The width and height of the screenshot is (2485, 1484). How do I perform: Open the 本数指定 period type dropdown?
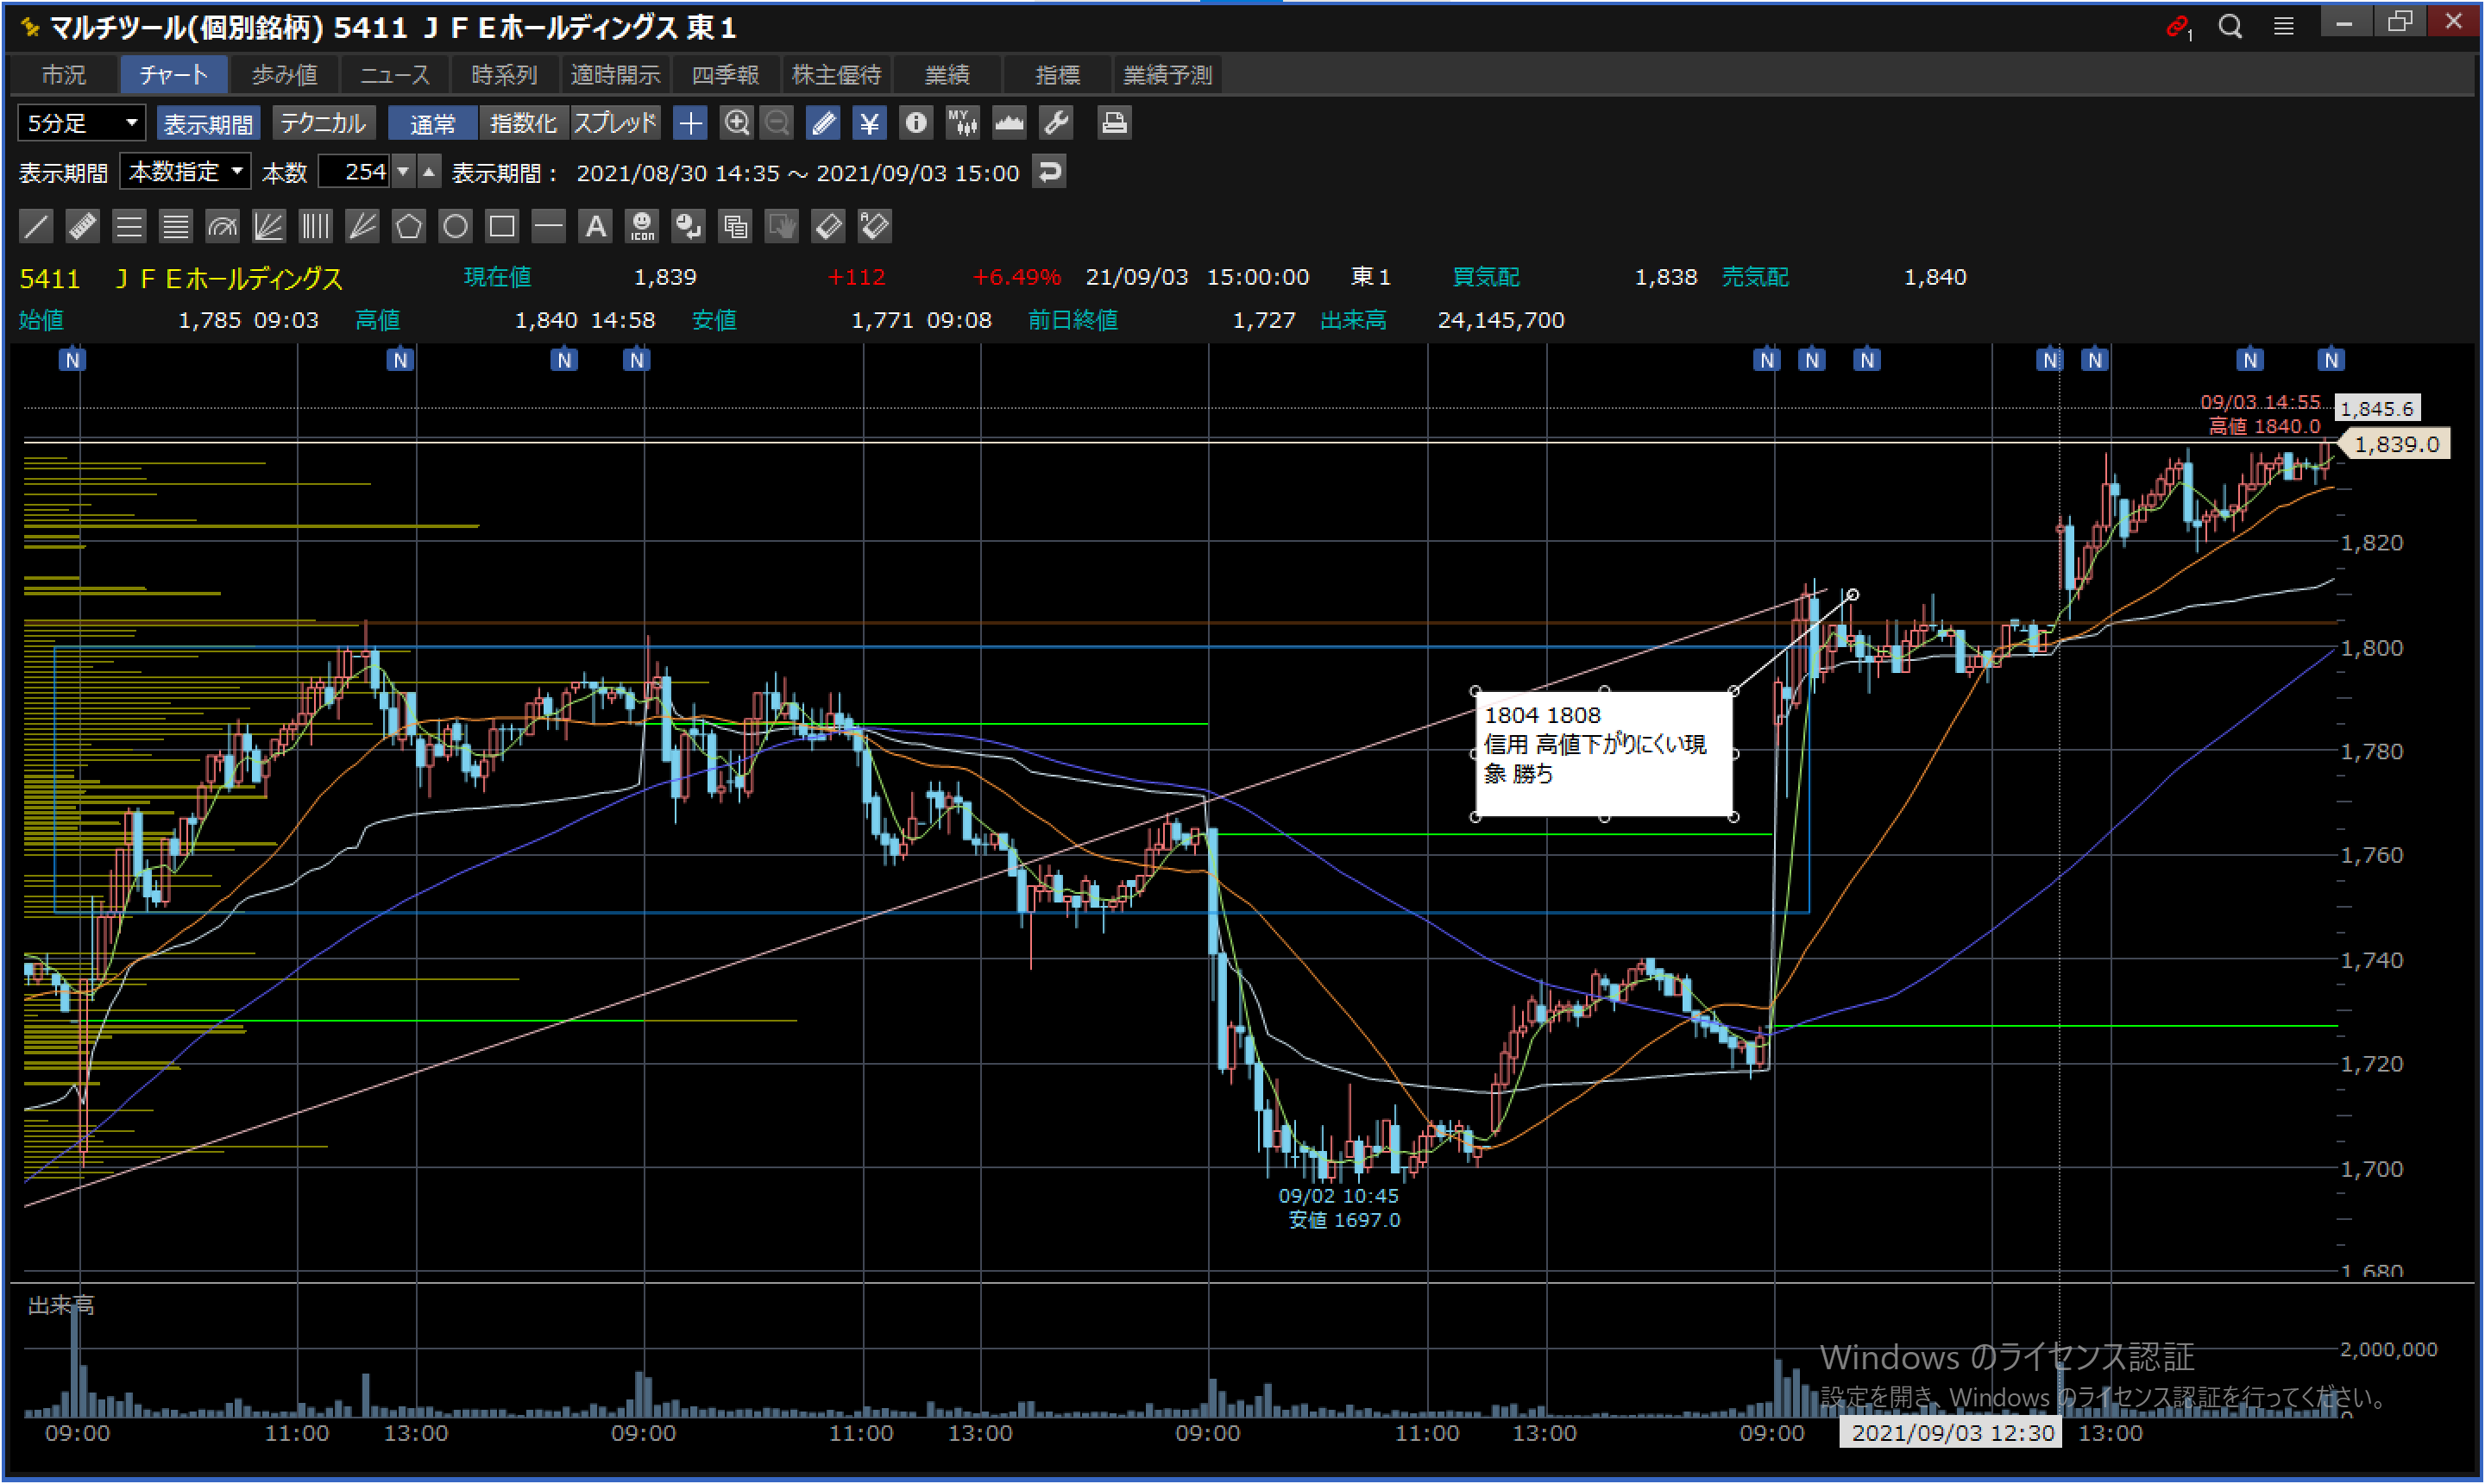coord(185,172)
